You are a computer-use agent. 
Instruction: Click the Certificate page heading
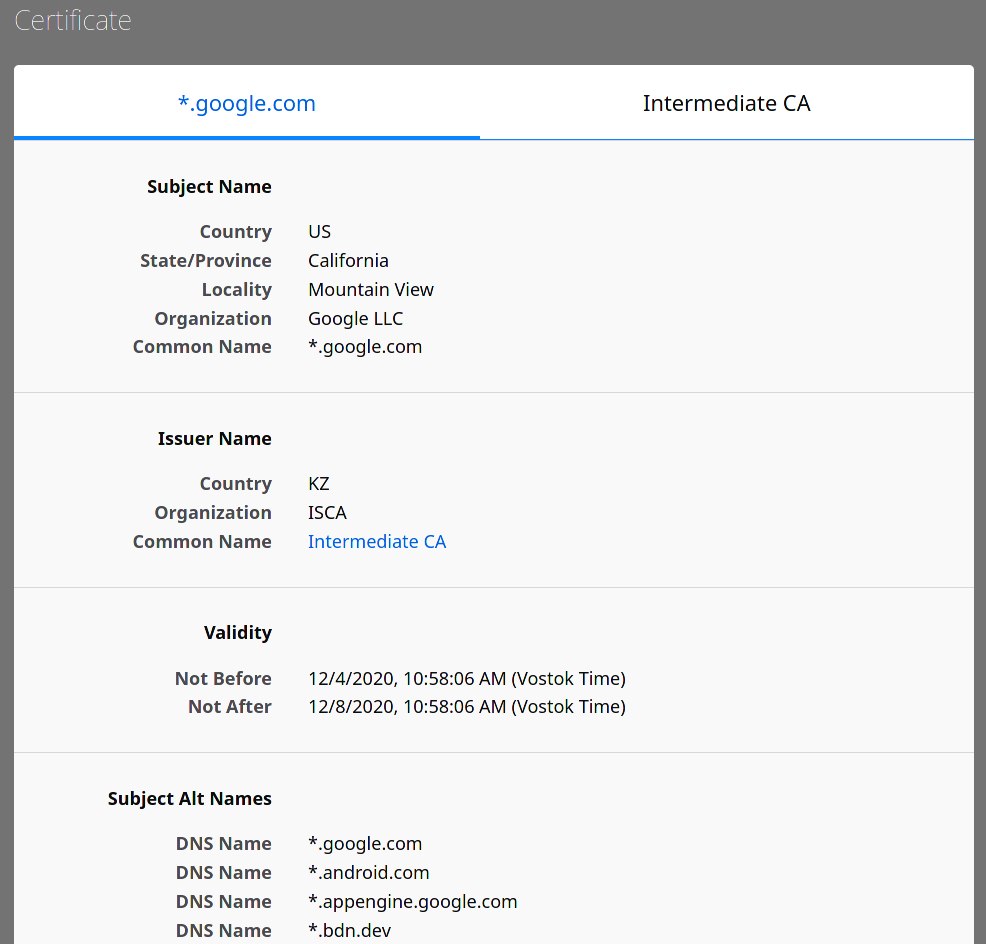(73, 21)
